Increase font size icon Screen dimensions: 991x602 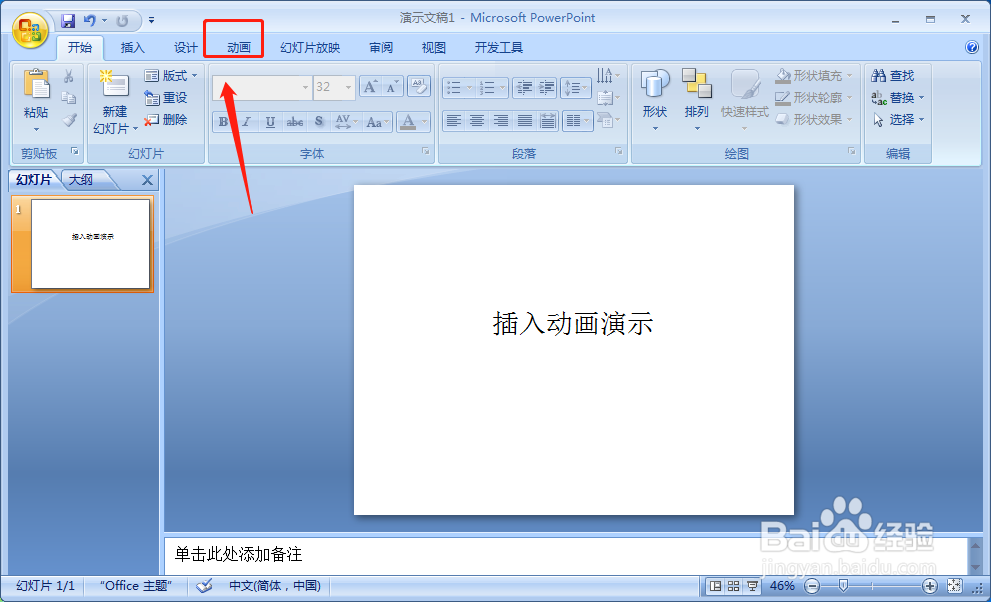point(371,87)
